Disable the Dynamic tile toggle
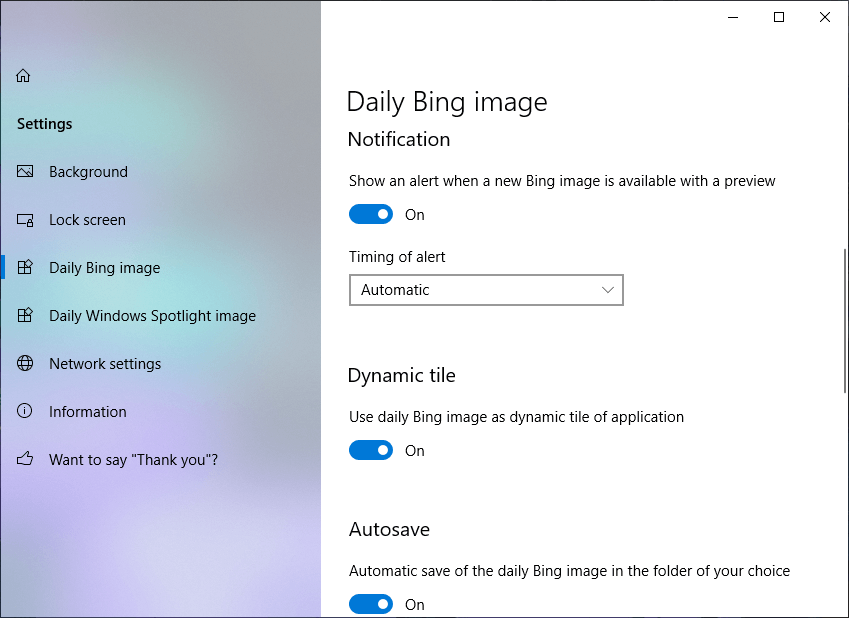The width and height of the screenshot is (849, 618). click(371, 451)
